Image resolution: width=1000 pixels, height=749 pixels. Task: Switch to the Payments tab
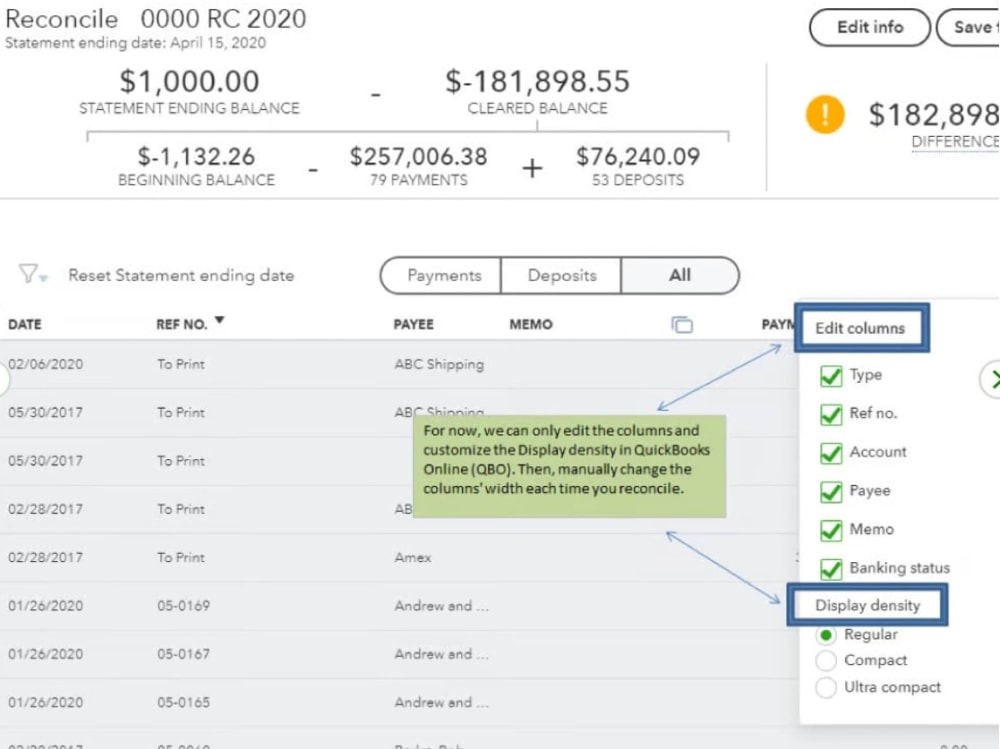[x=443, y=276]
